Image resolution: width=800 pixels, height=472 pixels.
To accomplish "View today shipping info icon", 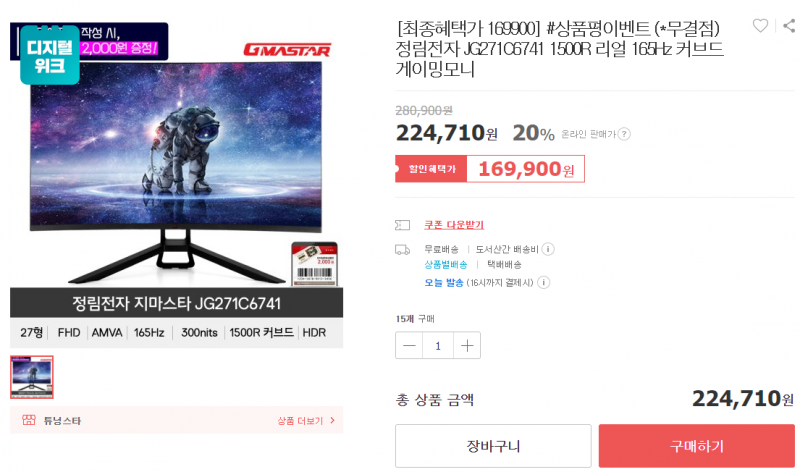I will coord(544,282).
